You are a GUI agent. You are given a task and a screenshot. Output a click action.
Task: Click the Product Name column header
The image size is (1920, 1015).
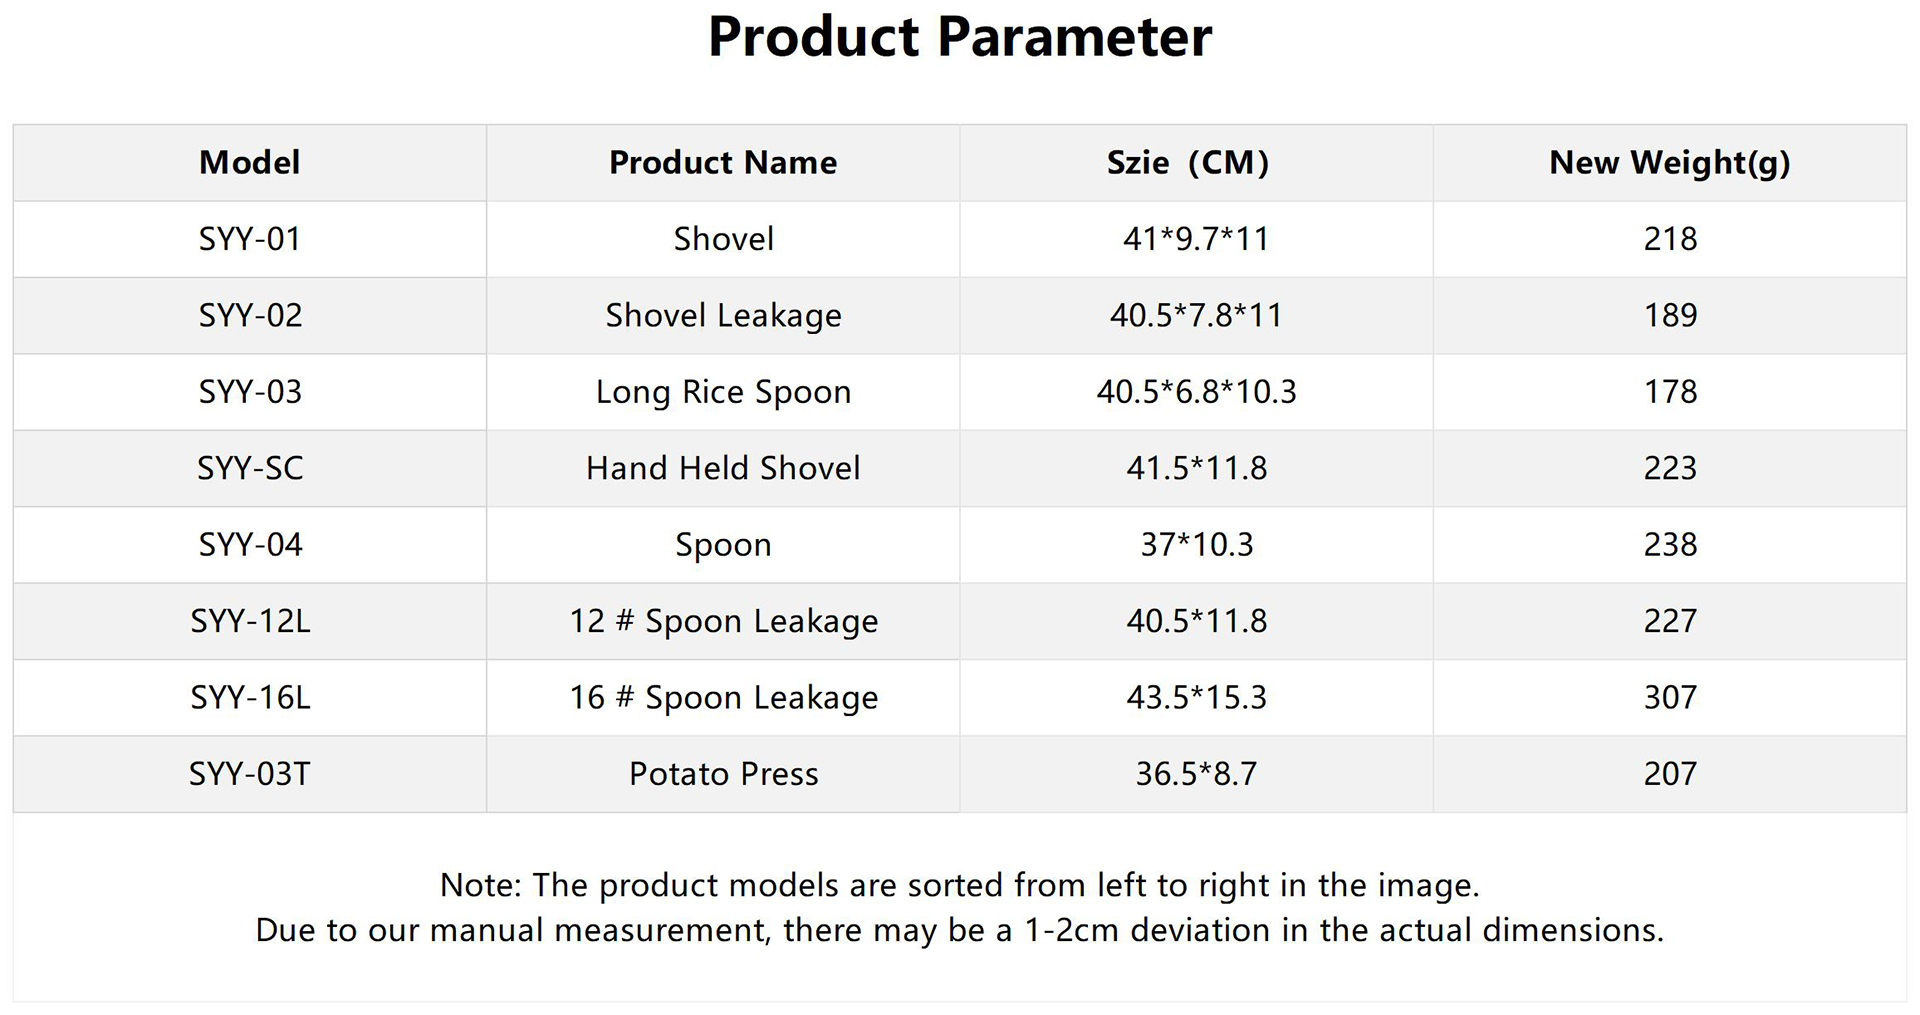point(723,163)
